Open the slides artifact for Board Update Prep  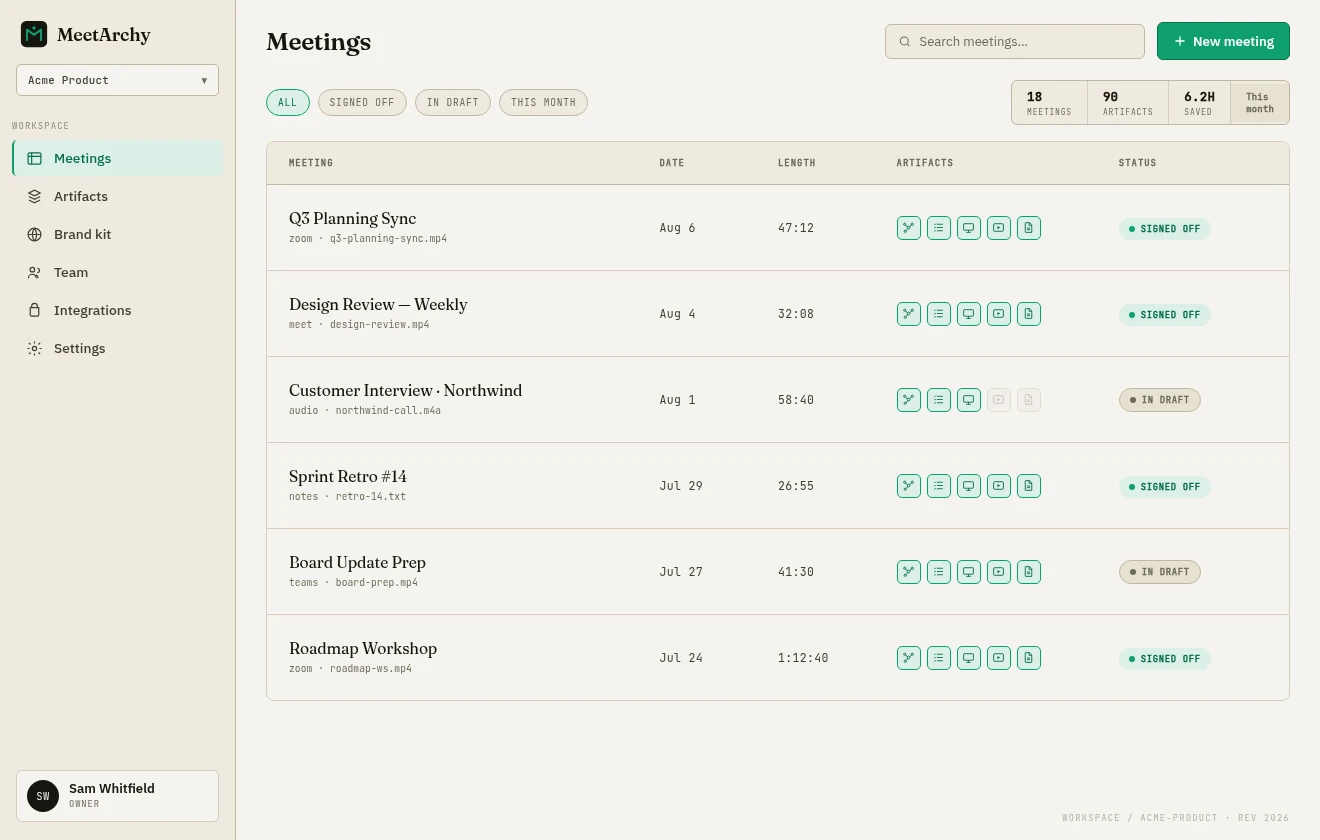click(969, 572)
